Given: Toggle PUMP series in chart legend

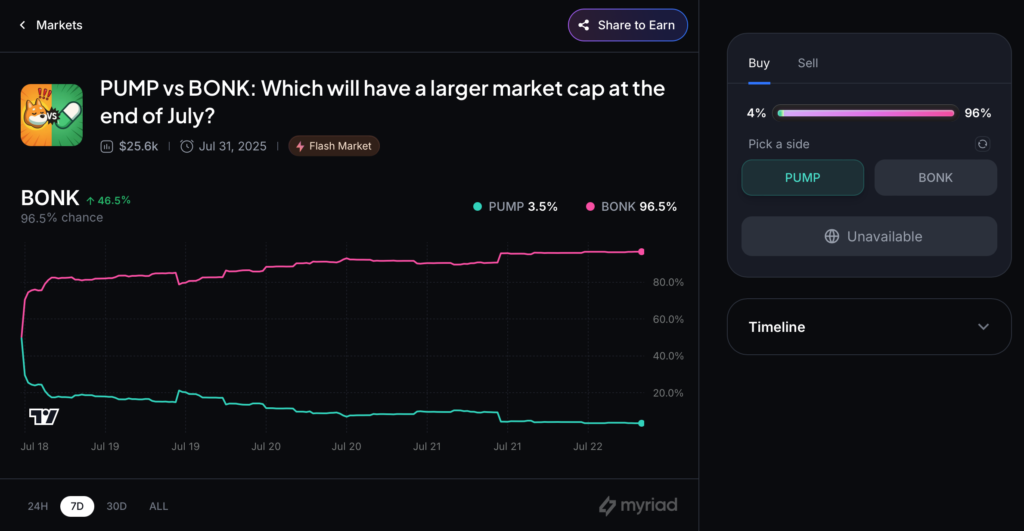Looking at the screenshot, I should tap(515, 207).
